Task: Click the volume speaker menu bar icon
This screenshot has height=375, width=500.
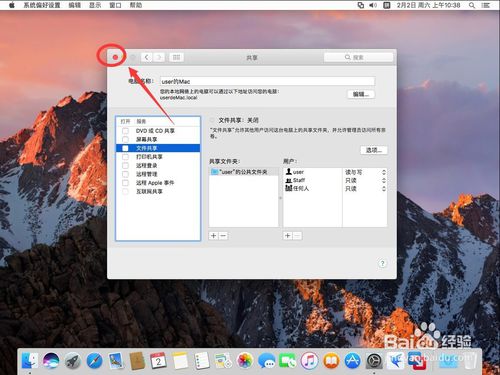Action: point(373,5)
